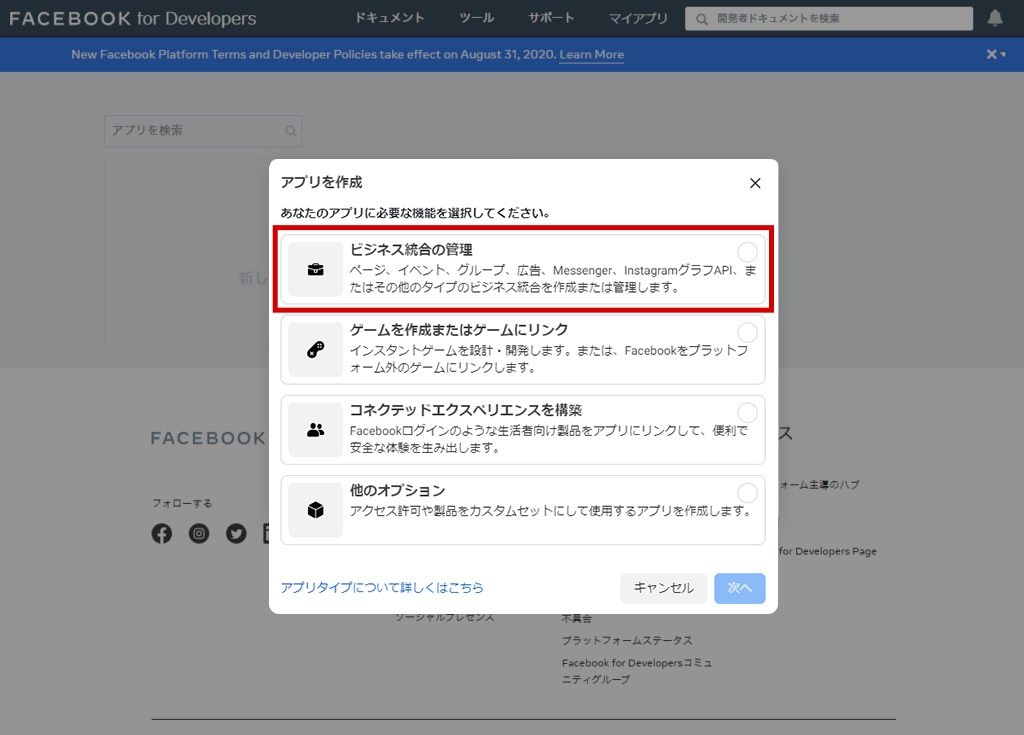Viewport: 1024px width, 735px height.
Task: Click the people icon for connected experiences
Action: [315, 430]
